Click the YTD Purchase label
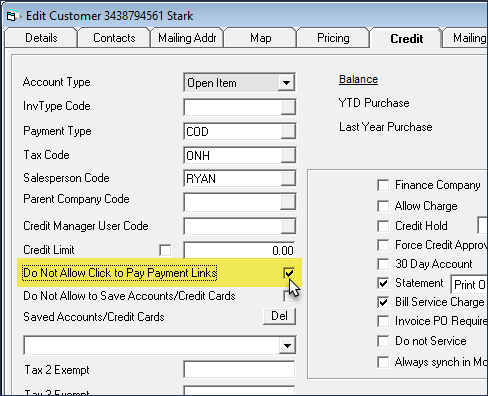 pos(374,103)
